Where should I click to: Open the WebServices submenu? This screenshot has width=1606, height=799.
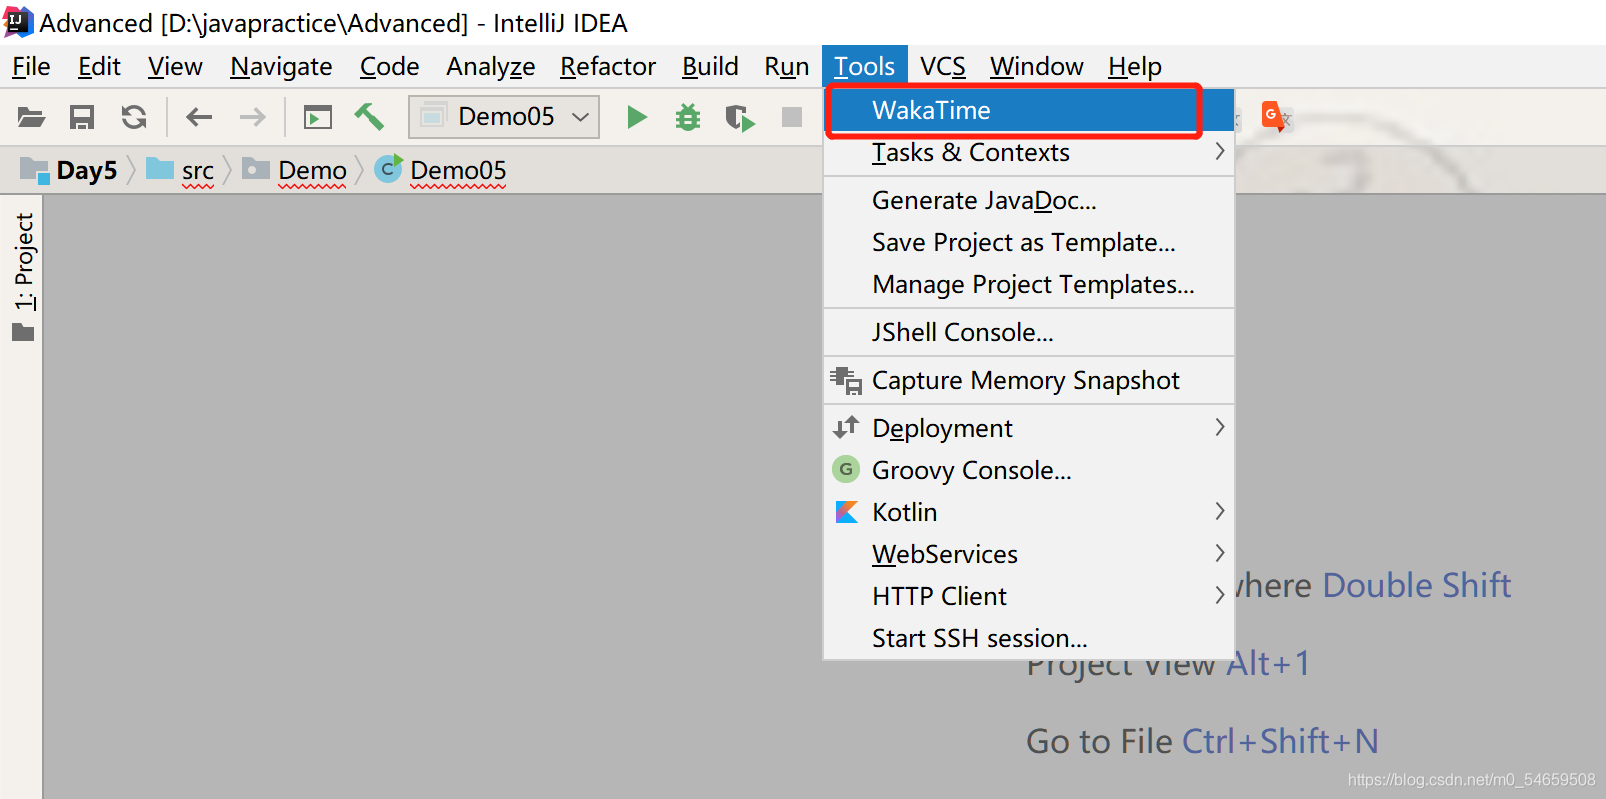tap(1029, 554)
